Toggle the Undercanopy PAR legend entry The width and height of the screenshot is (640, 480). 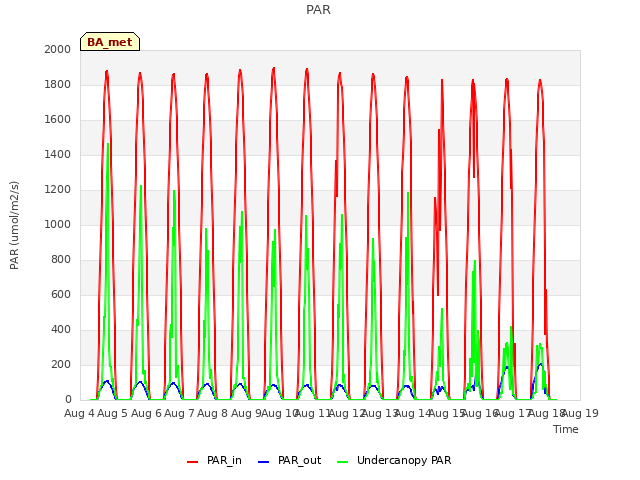point(394,460)
